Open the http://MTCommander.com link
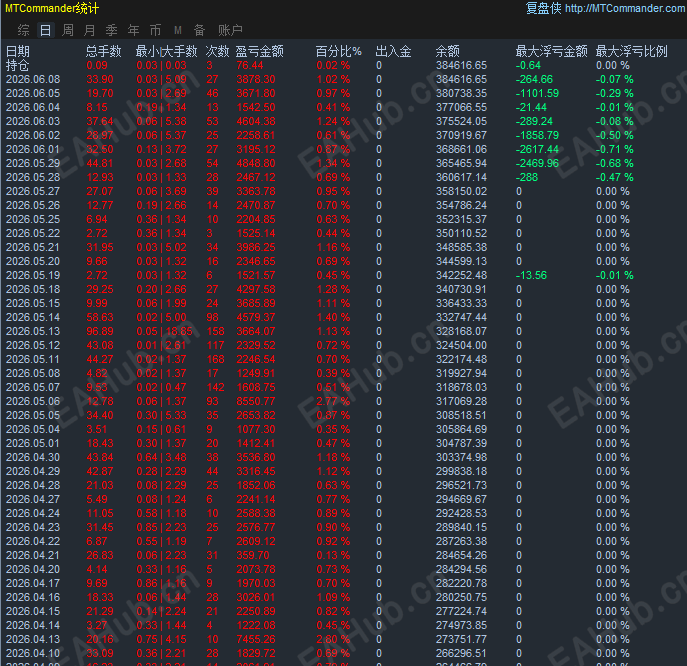687x666 pixels. point(625,8)
